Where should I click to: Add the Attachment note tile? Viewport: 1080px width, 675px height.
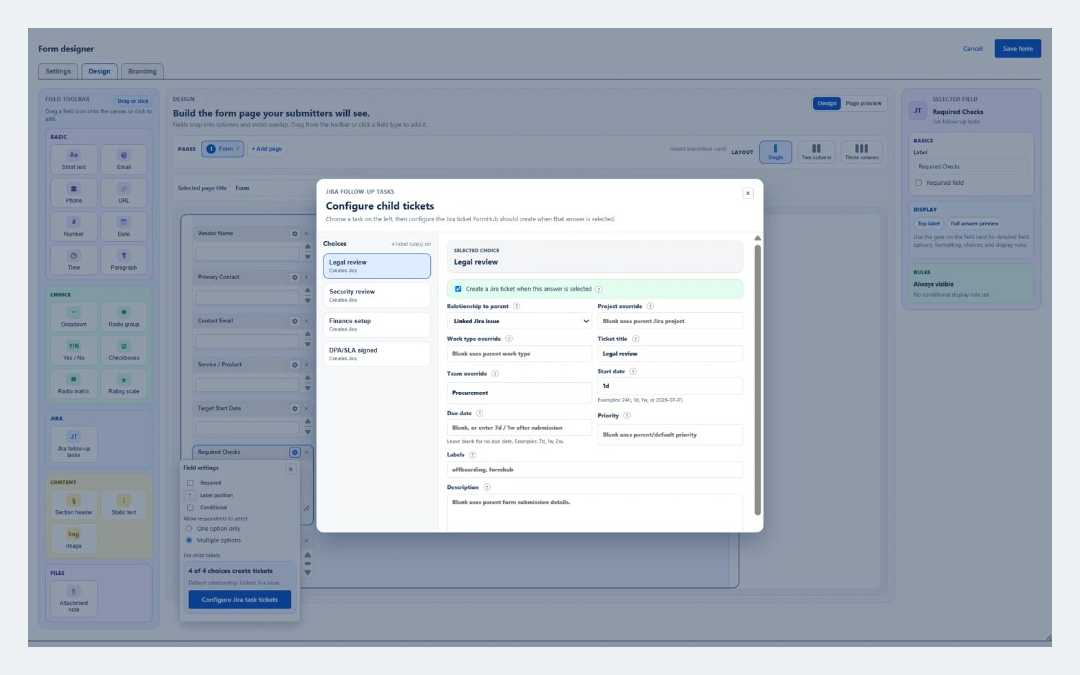point(74,599)
